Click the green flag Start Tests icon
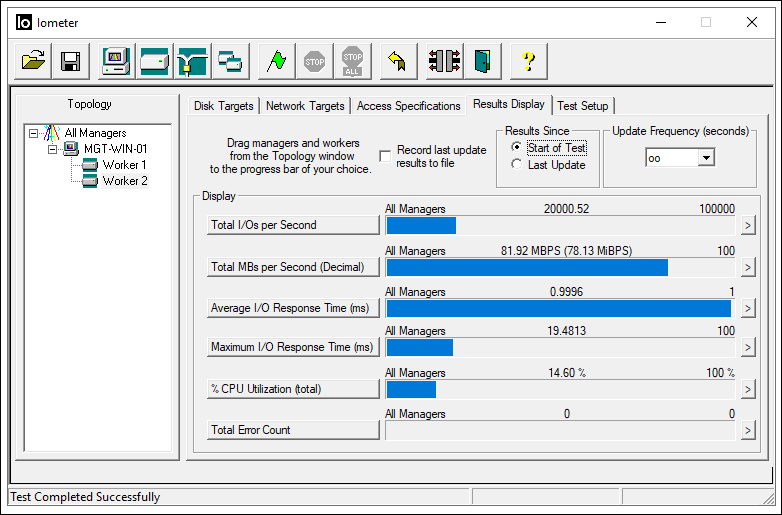The width and height of the screenshot is (782, 515). pyautogui.click(x=277, y=62)
